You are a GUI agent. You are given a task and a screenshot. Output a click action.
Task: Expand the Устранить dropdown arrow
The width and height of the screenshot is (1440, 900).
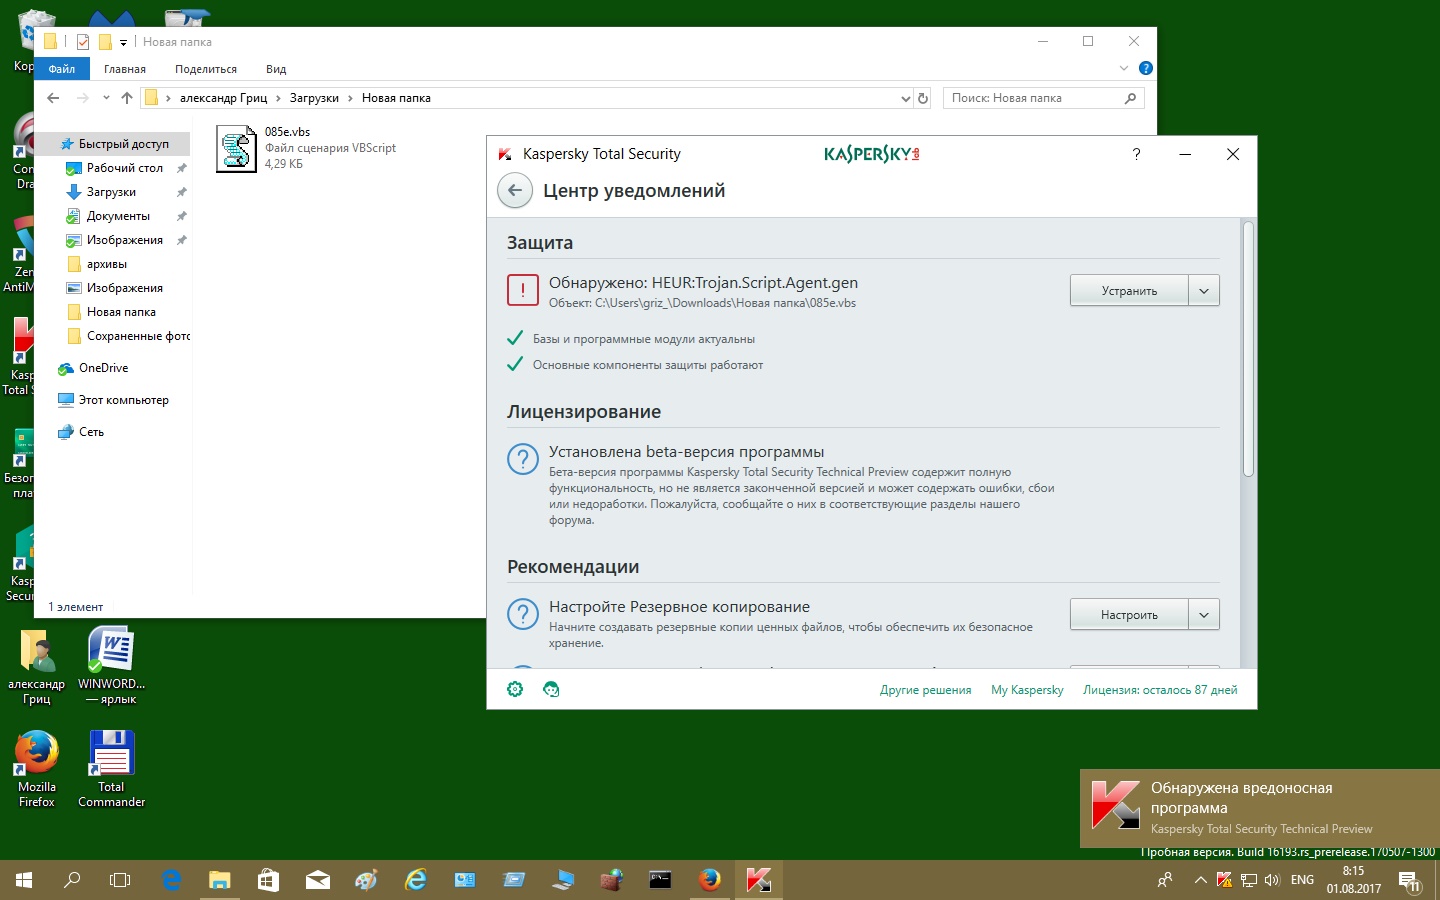(x=1204, y=291)
